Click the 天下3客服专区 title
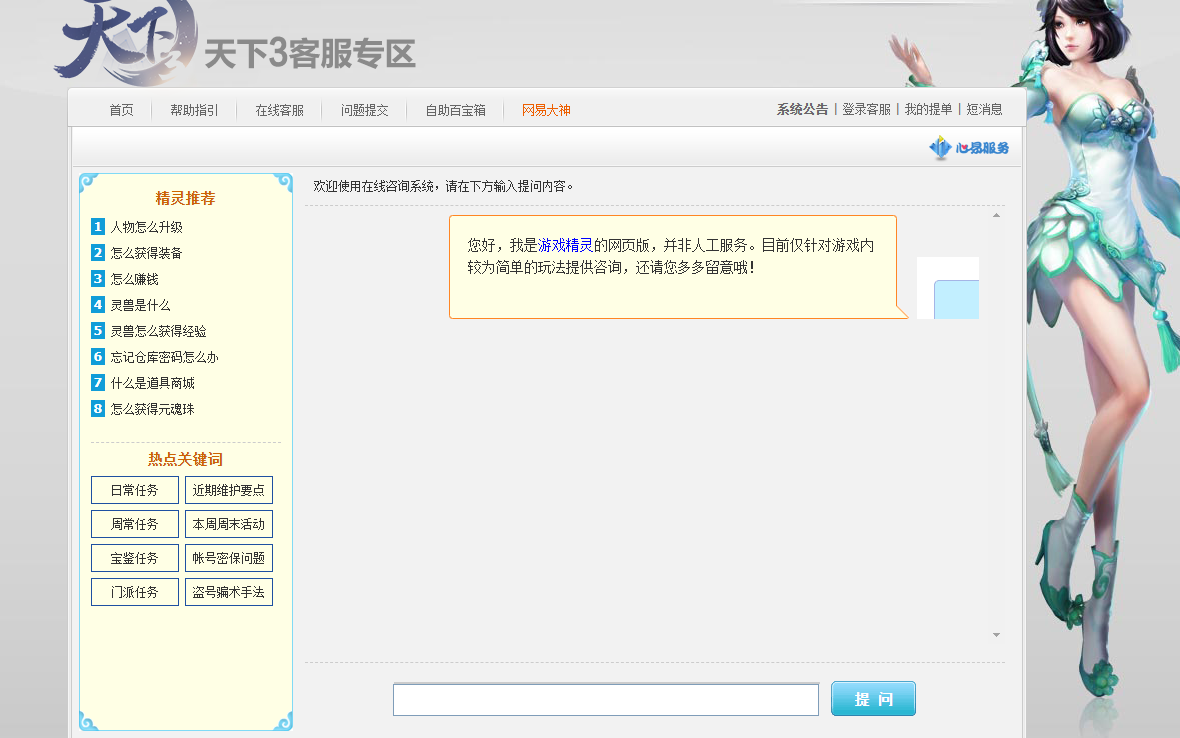The height and width of the screenshot is (738, 1180). 310,54
